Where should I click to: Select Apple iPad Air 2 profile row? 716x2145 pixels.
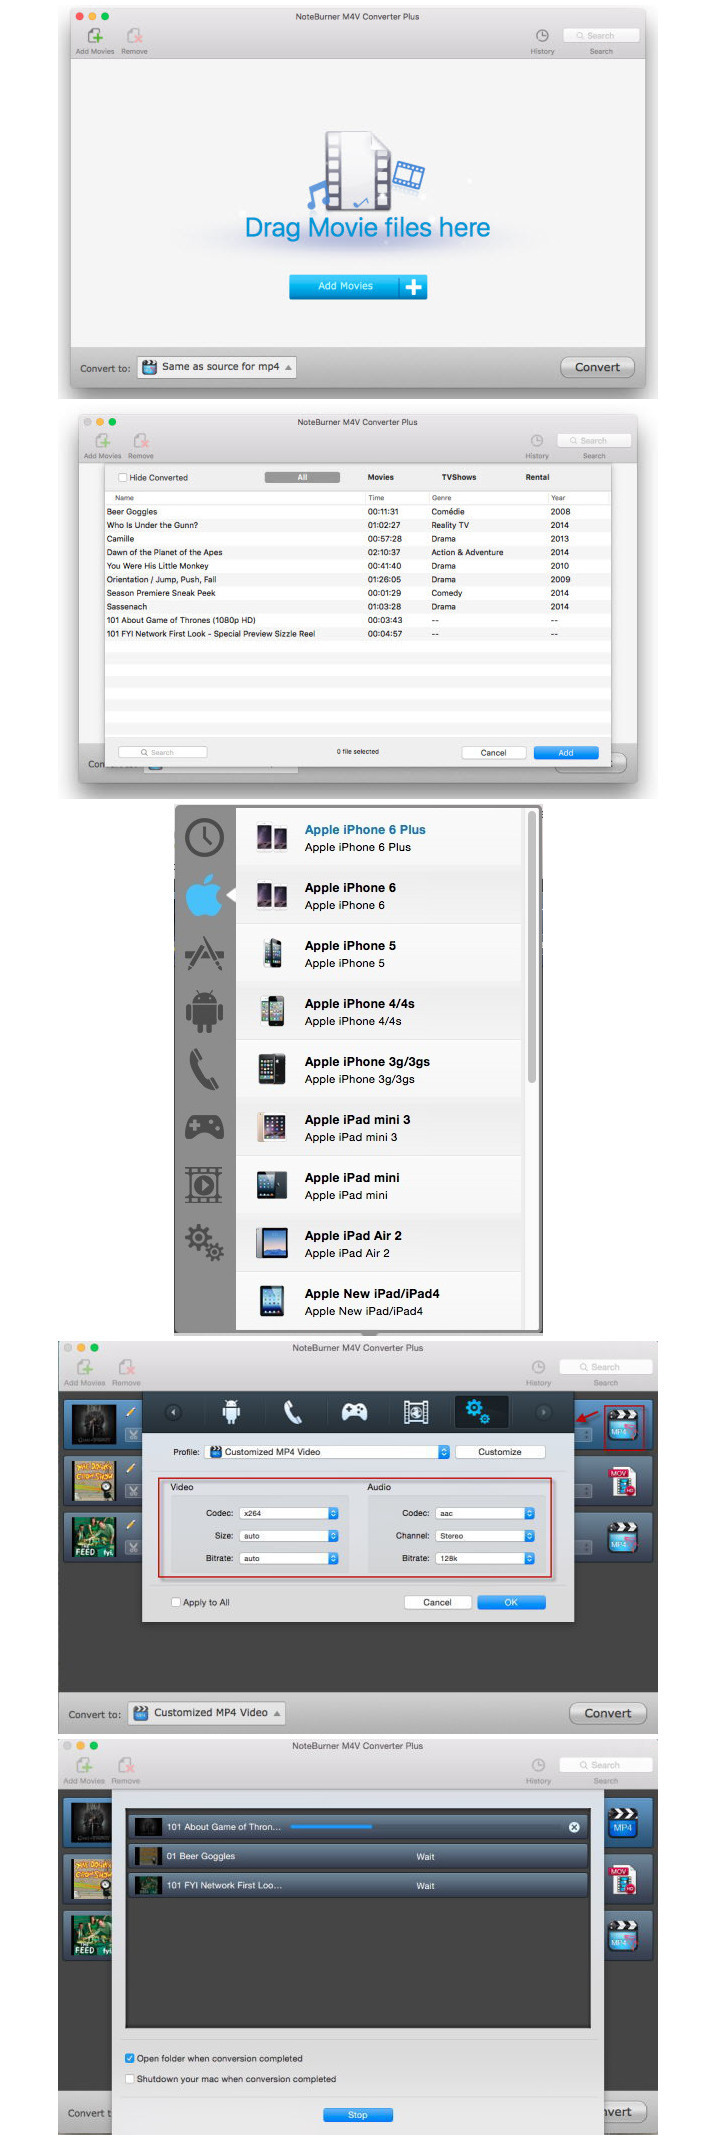click(x=379, y=1244)
